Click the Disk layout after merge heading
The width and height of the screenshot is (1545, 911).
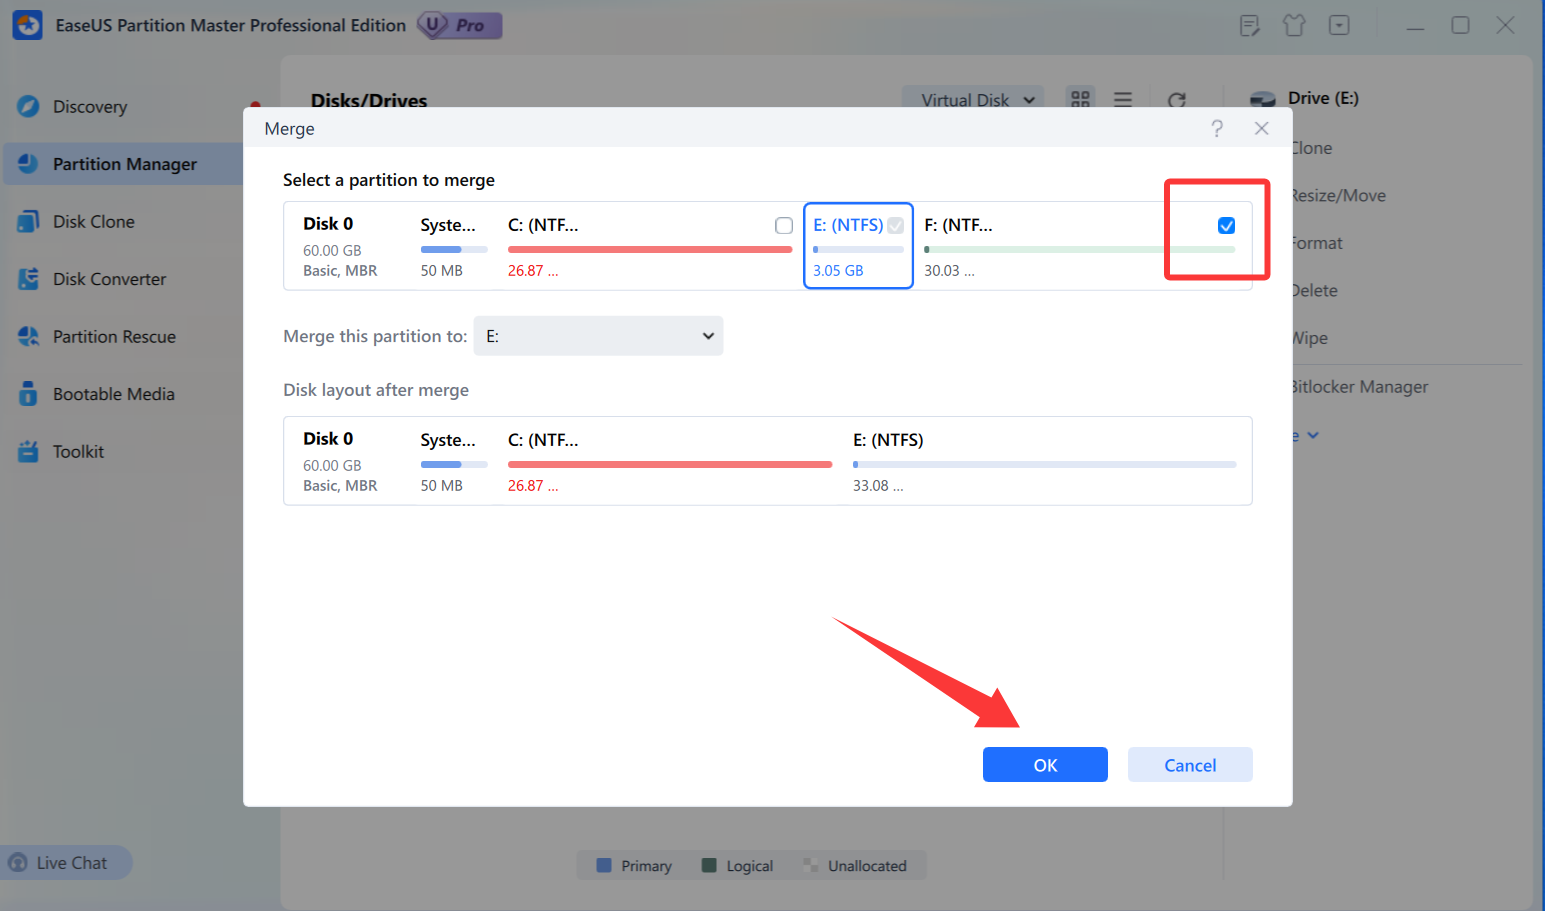click(x=376, y=390)
